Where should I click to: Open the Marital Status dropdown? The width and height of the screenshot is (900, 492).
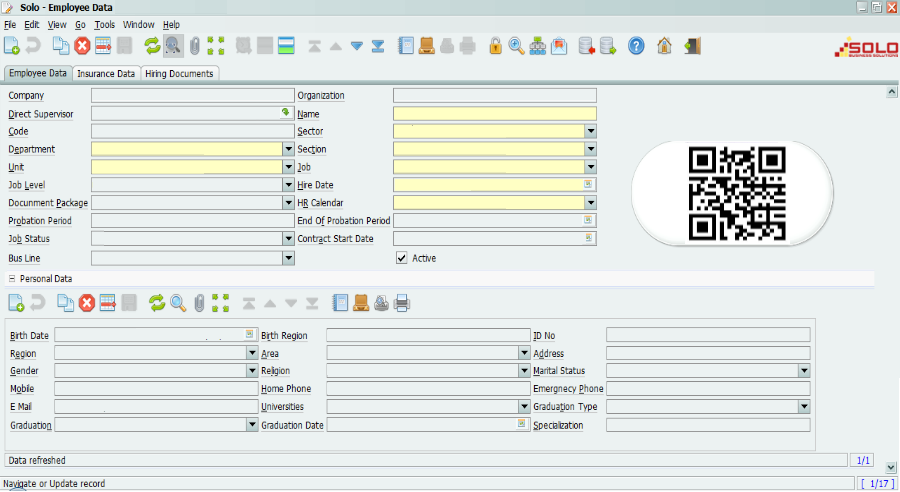(804, 371)
